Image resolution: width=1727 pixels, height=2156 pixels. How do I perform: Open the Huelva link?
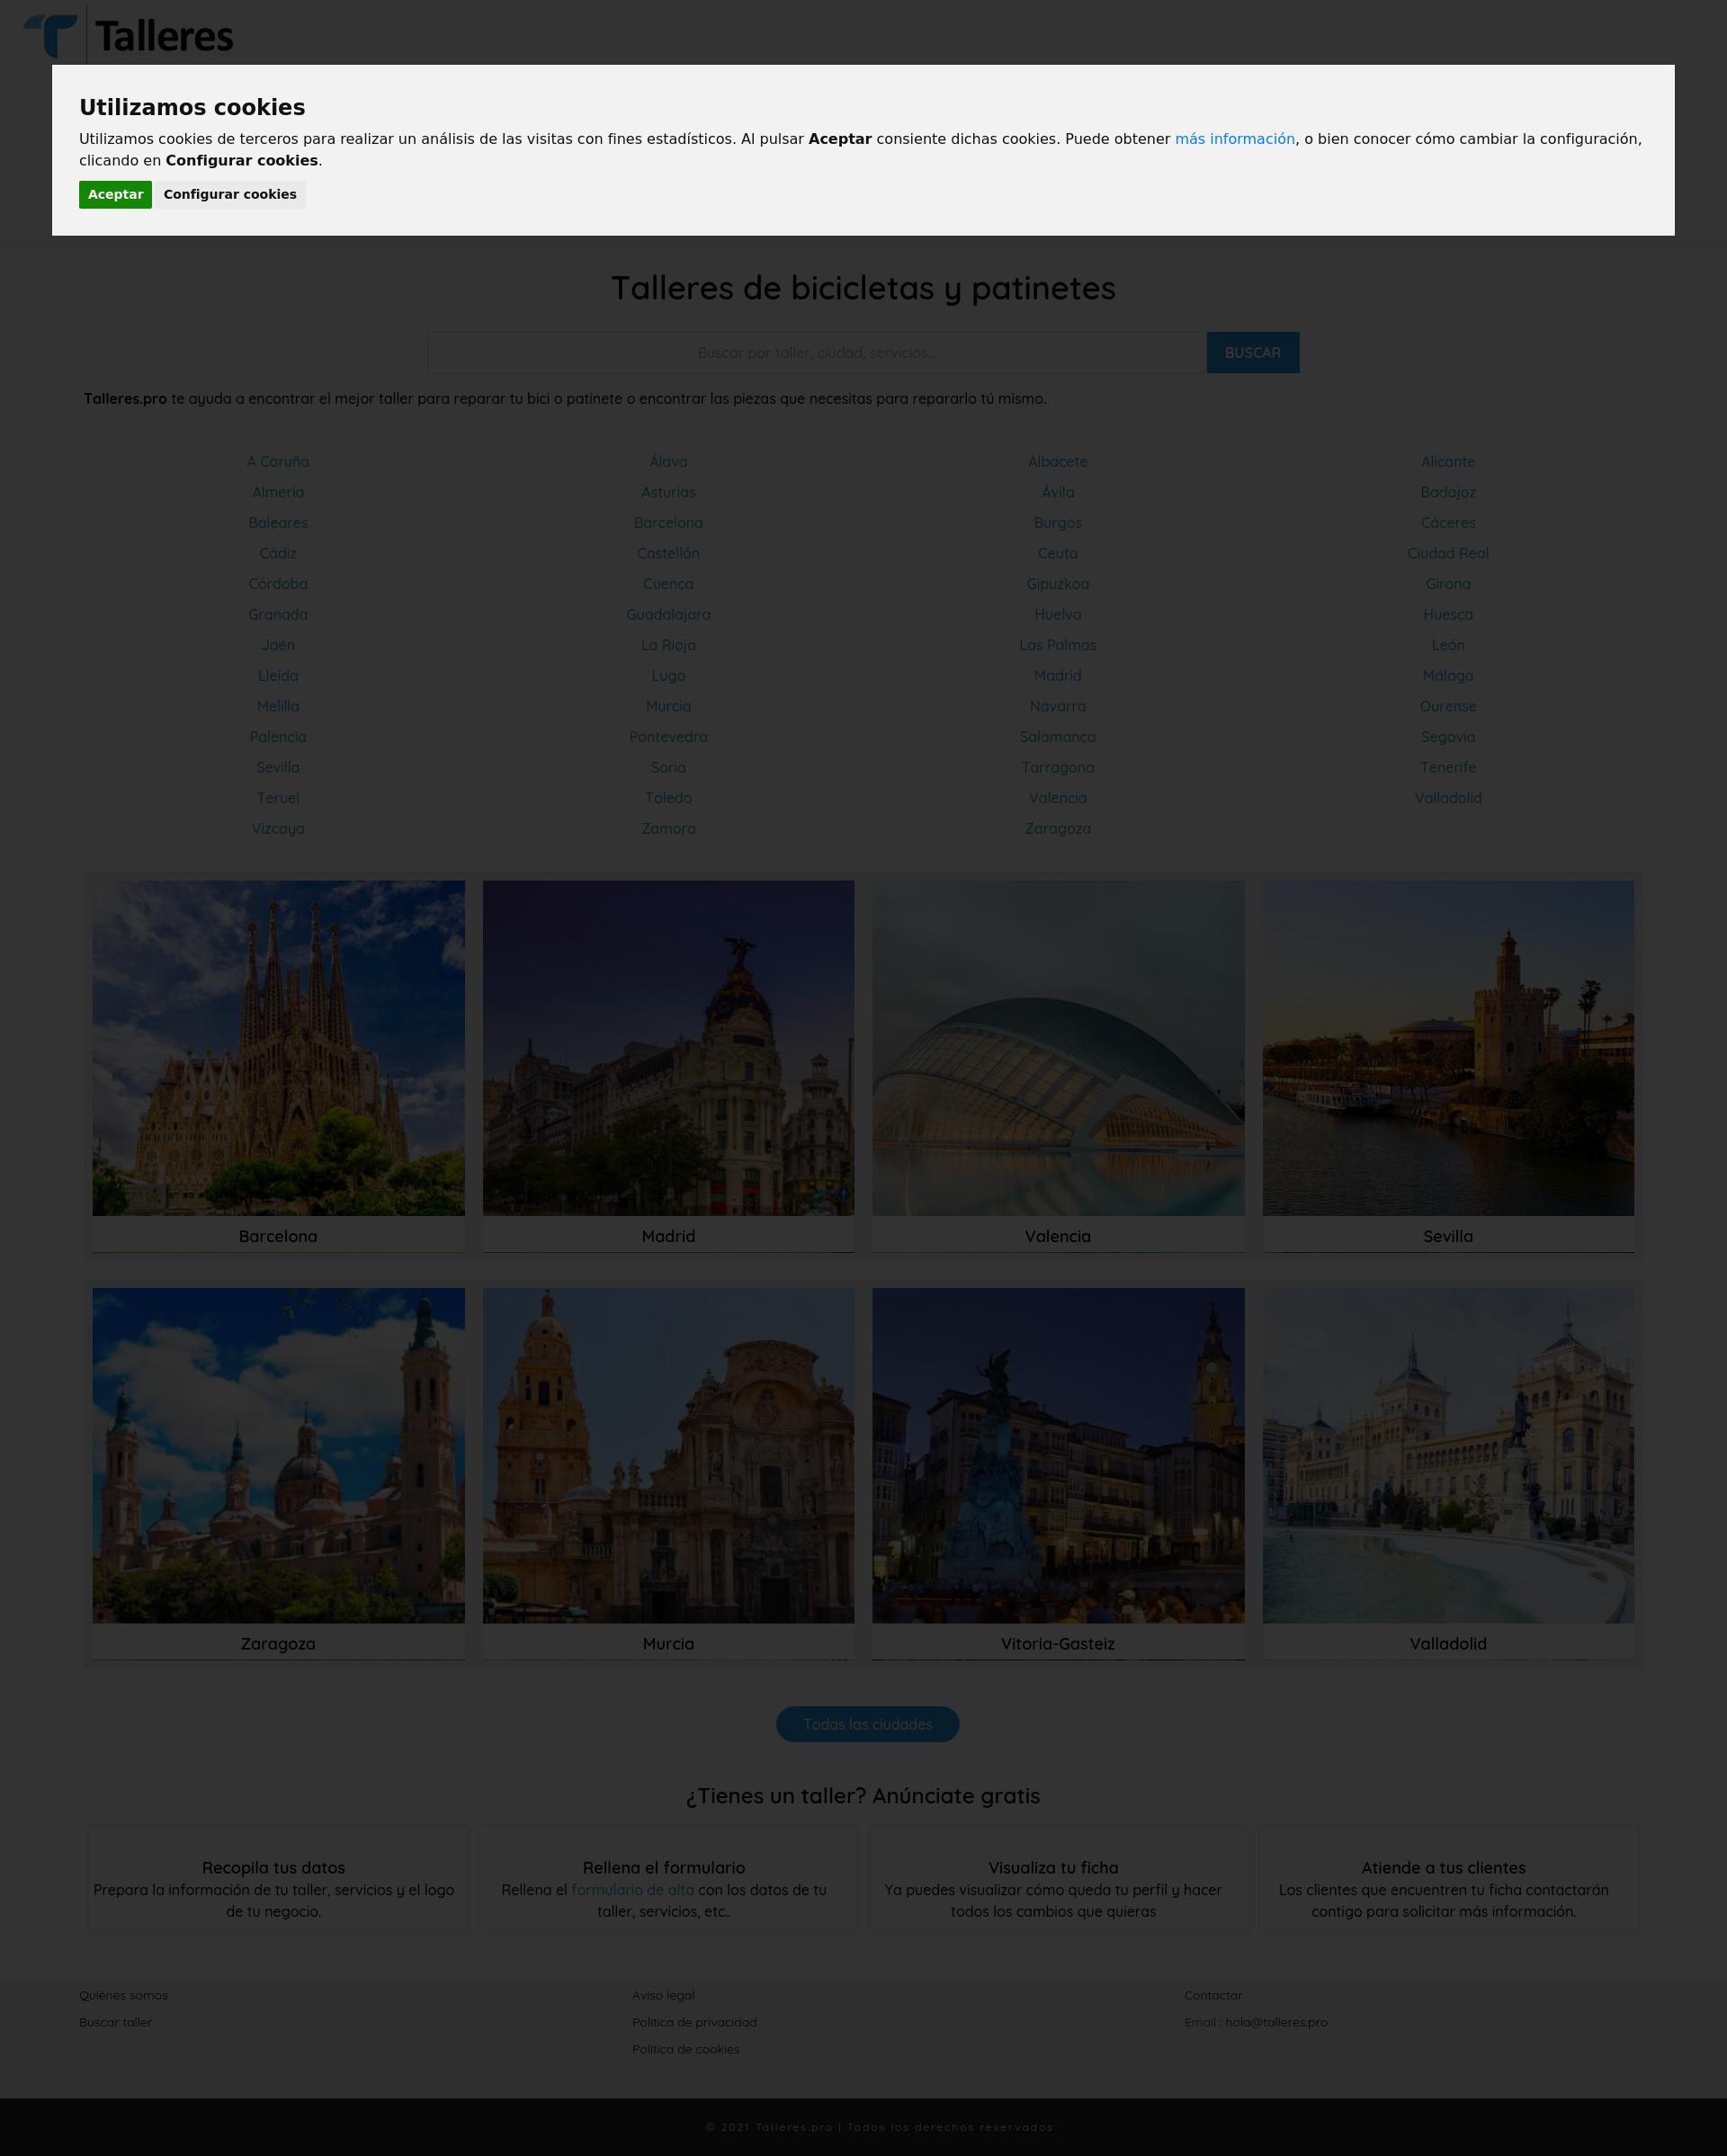1057,615
